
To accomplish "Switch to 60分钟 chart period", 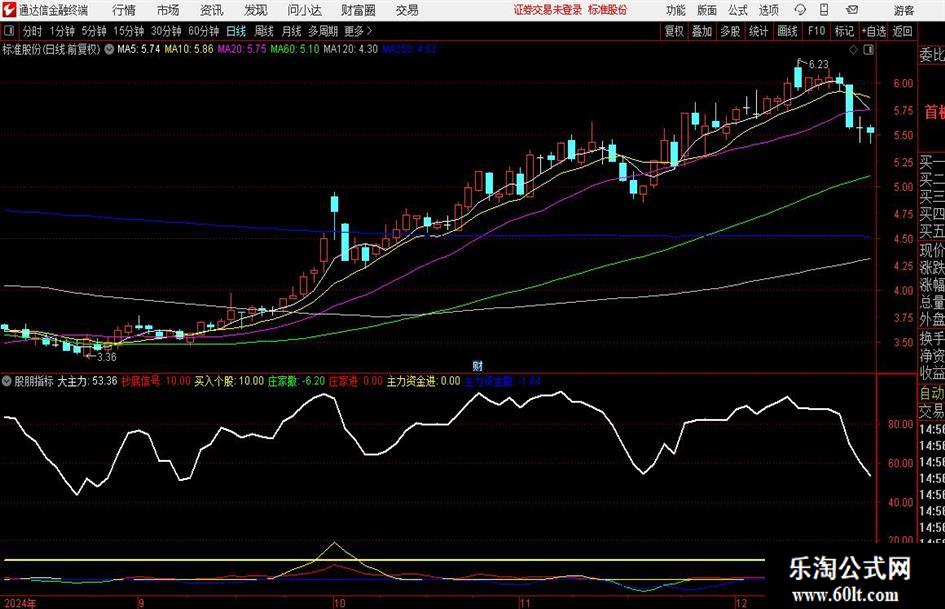I will [x=204, y=31].
